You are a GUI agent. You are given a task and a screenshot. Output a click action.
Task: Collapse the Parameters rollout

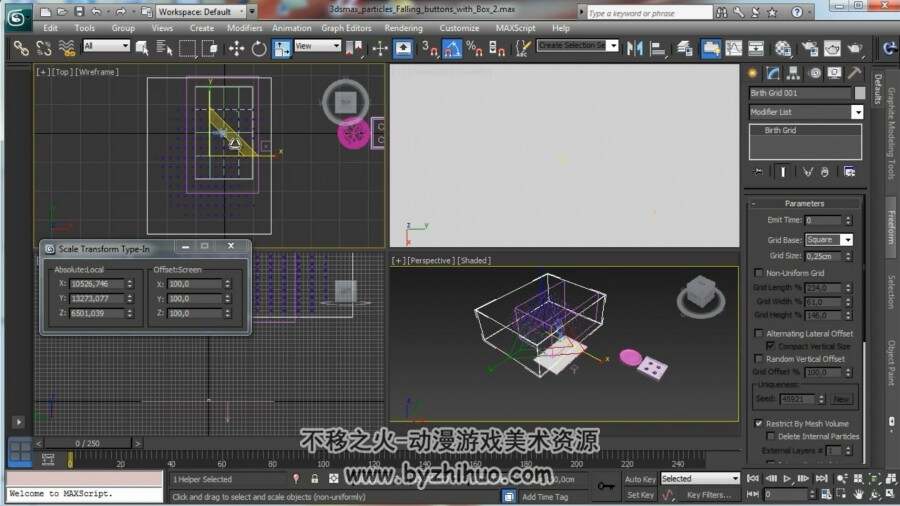coord(804,203)
